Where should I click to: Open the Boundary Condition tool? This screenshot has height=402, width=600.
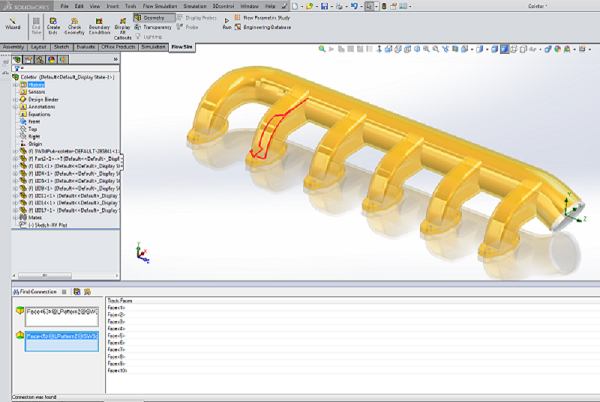point(99,28)
